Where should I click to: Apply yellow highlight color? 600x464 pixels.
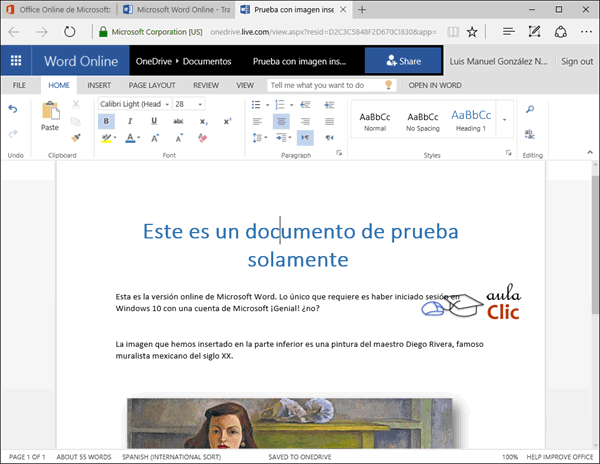tap(106, 138)
